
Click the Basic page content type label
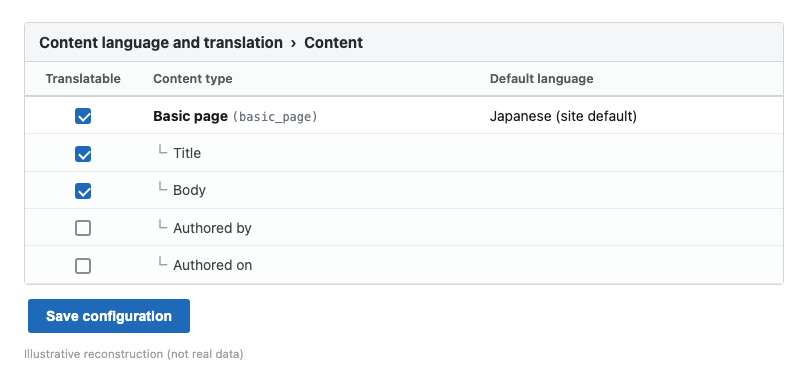point(190,117)
